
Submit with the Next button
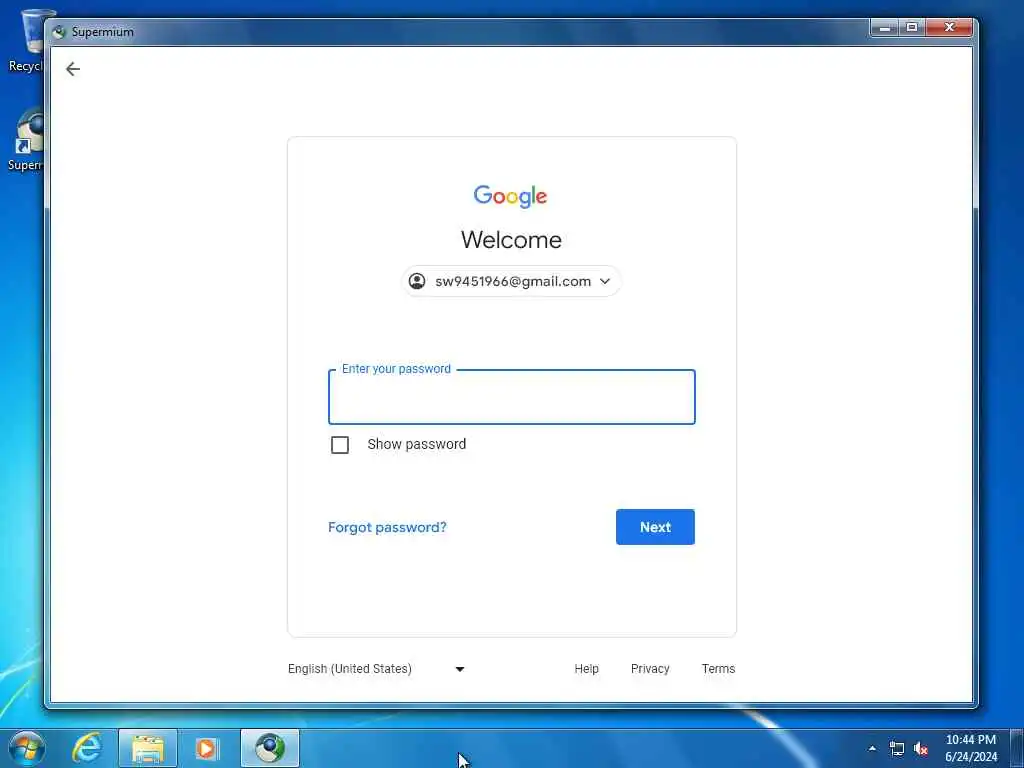(655, 527)
